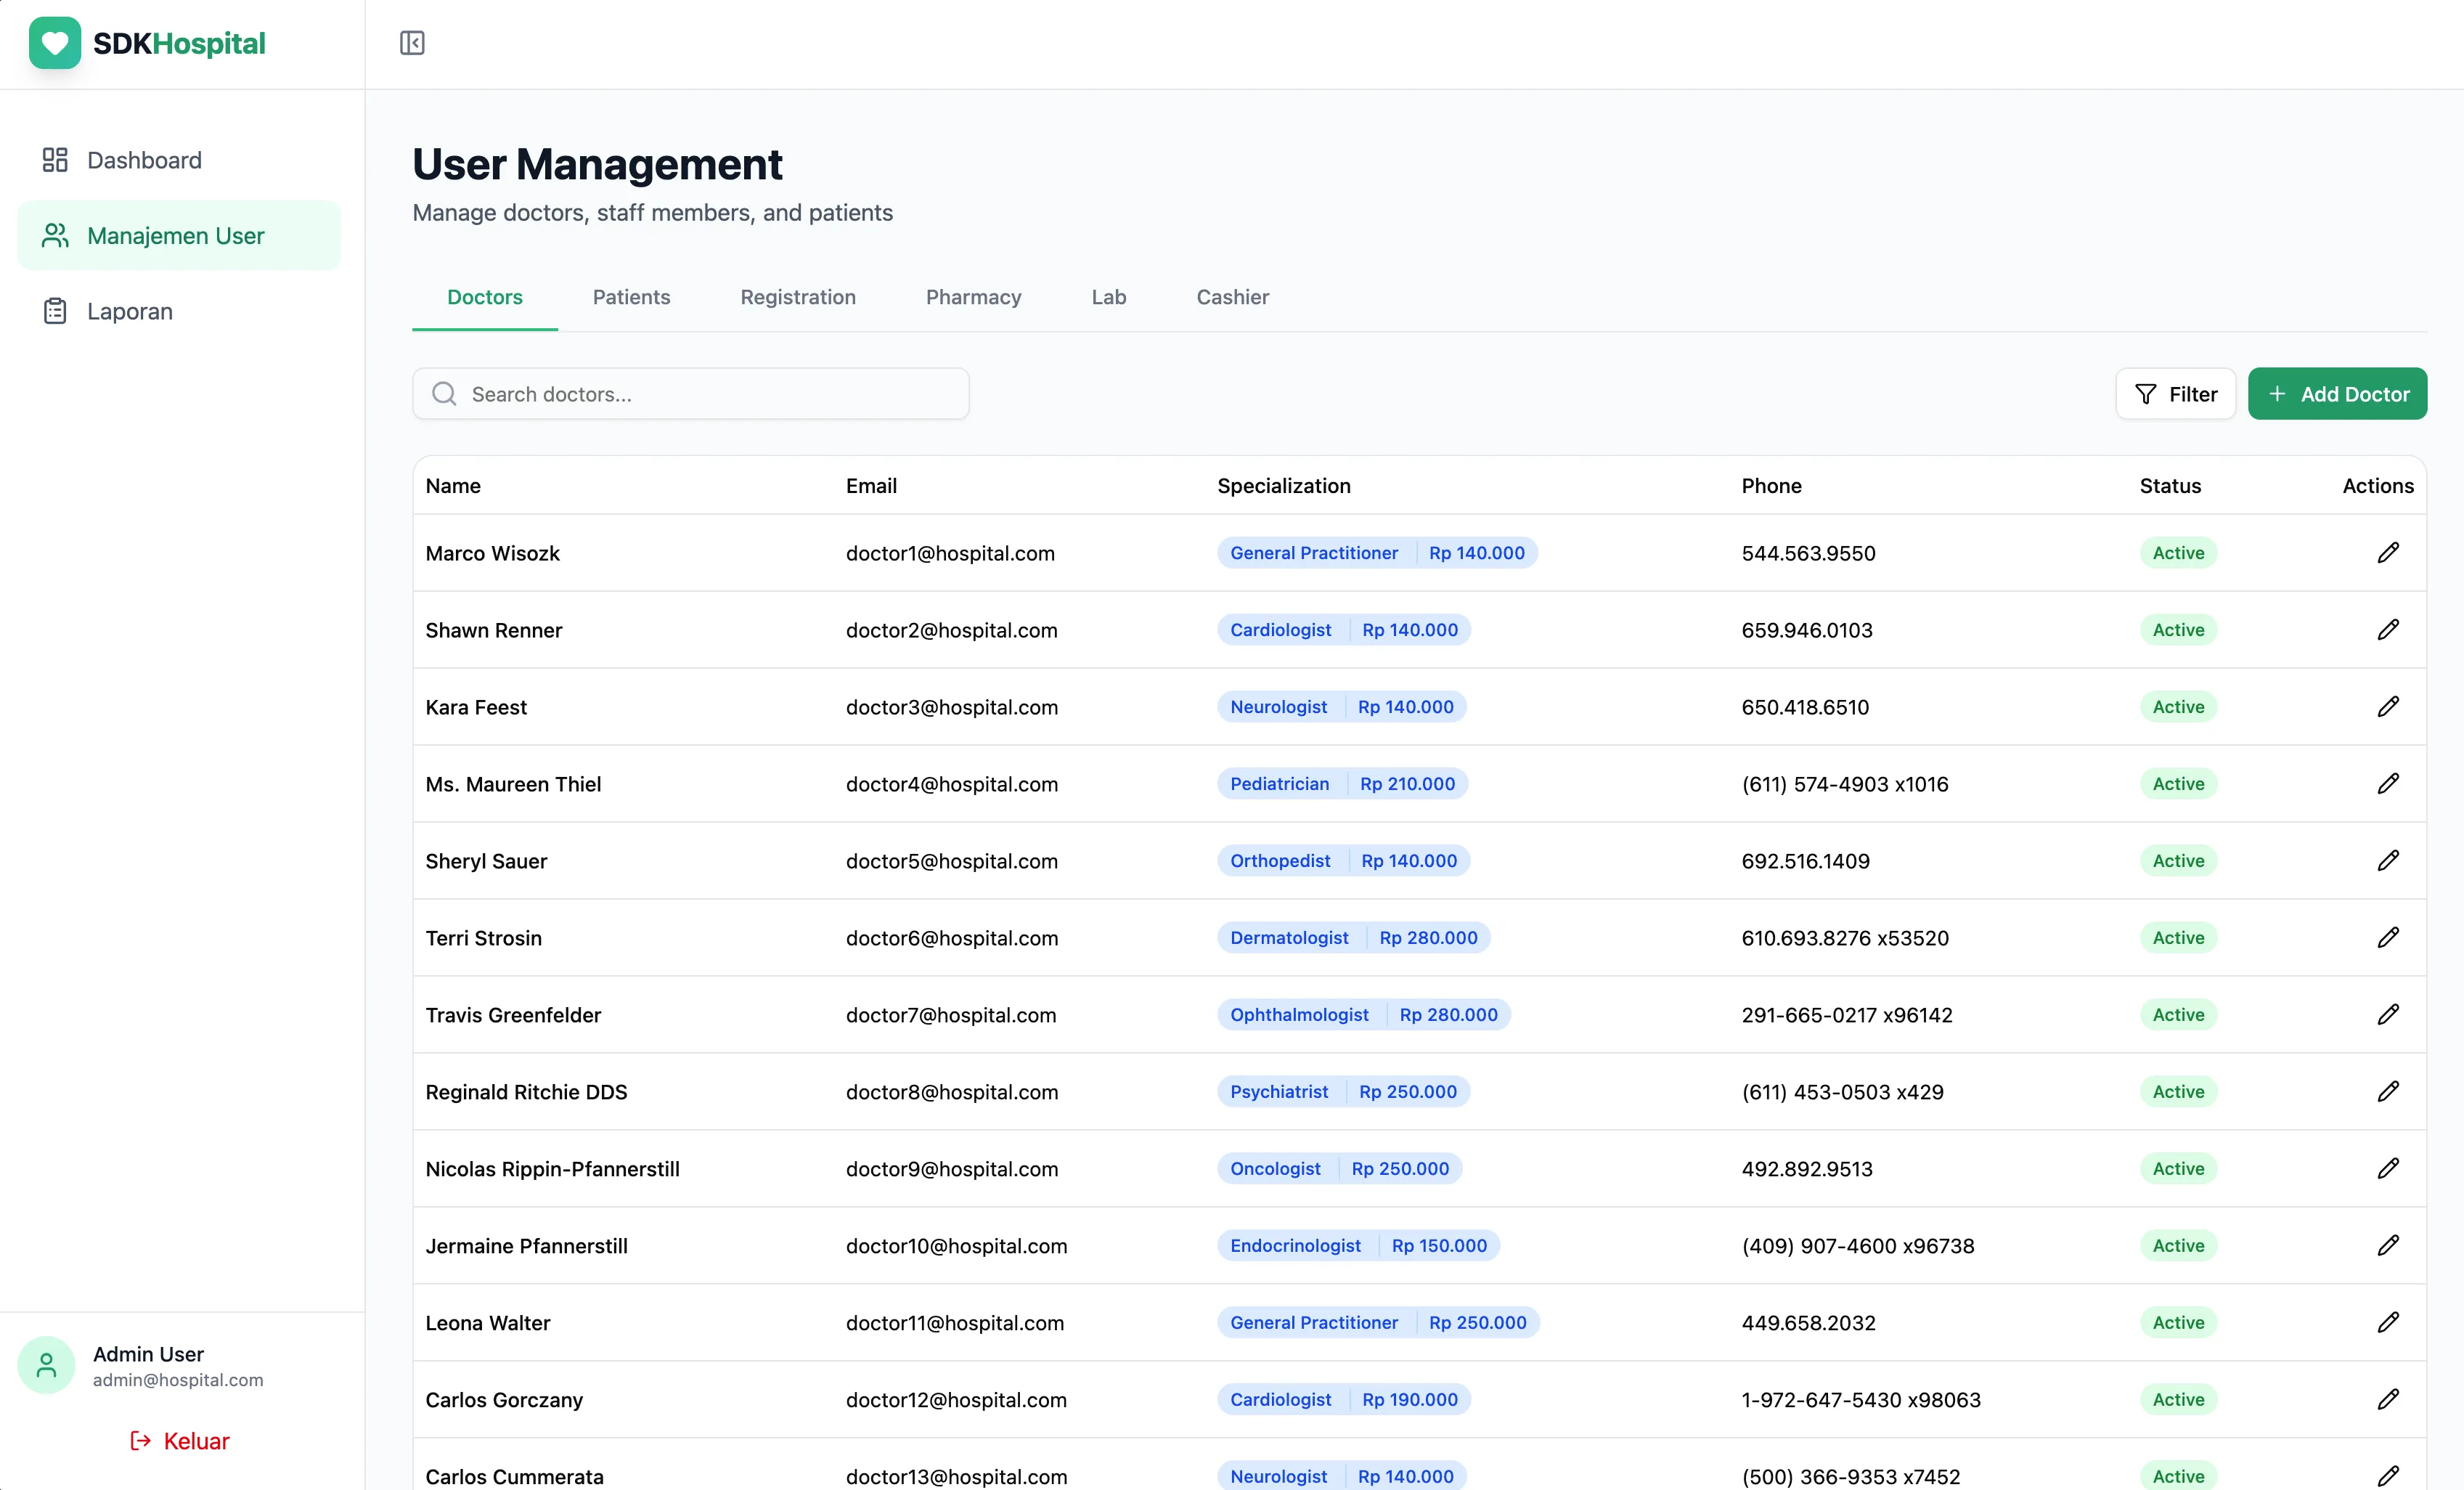2464x1490 pixels.
Task: Click the edit pencil for Carlos Gorczany
Action: pyautogui.click(x=2389, y=1399)
